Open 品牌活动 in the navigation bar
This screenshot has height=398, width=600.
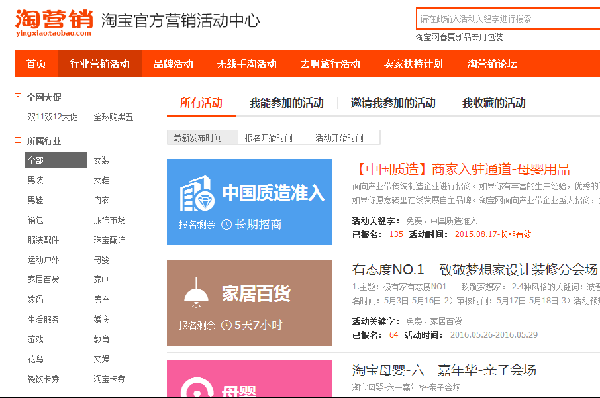pyautogui.click(x=173, y=64)
